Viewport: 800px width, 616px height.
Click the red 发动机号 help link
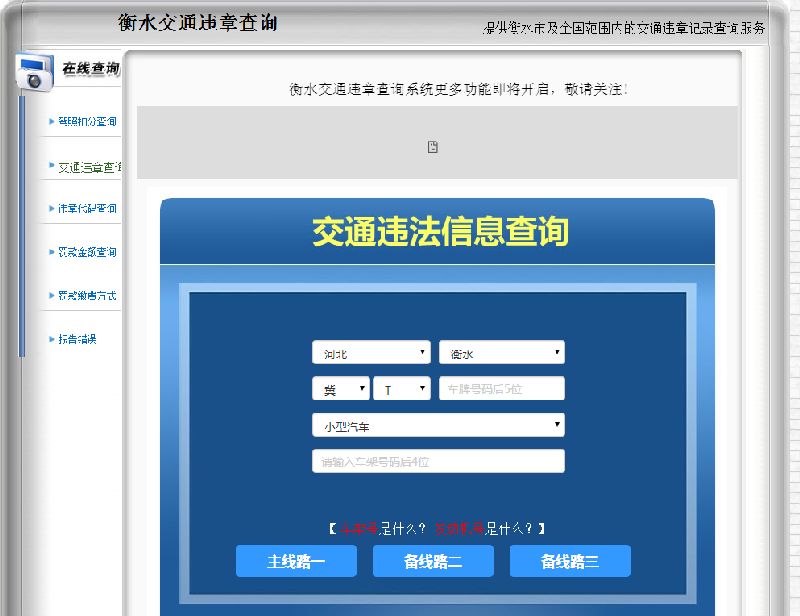[x=459, y=528]
